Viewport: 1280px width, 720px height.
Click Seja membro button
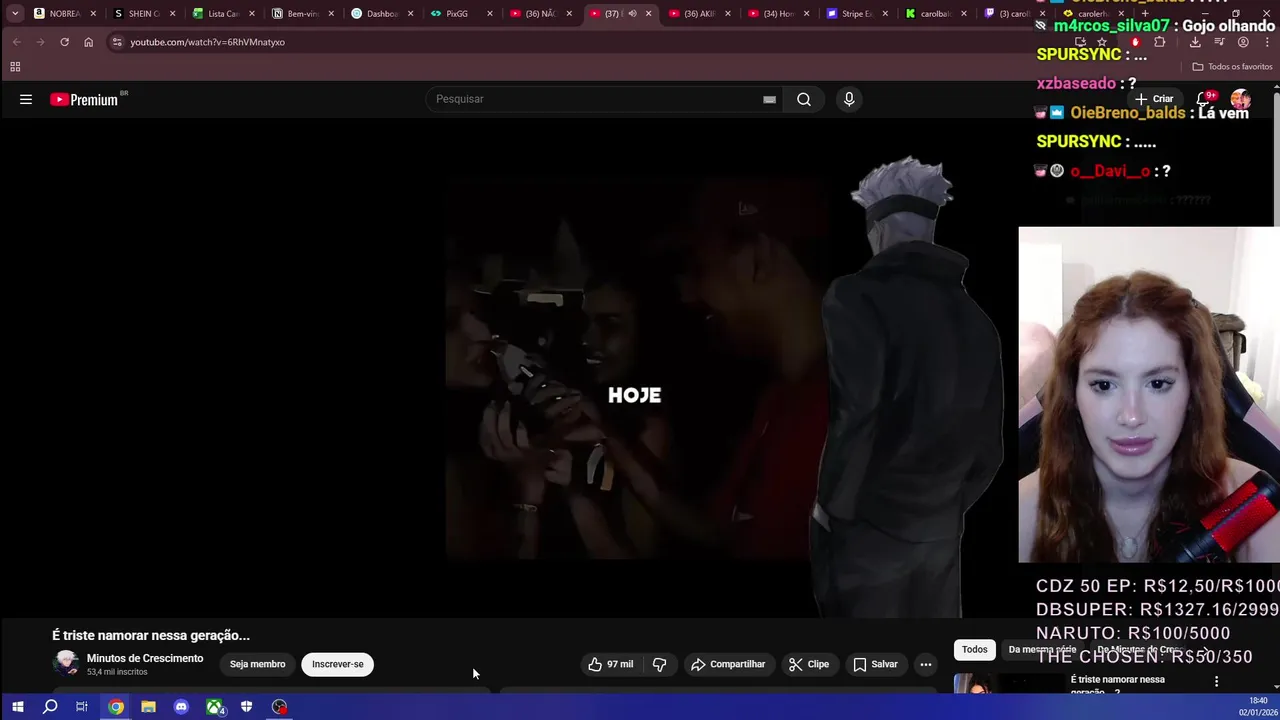click(x=257, y=664)
